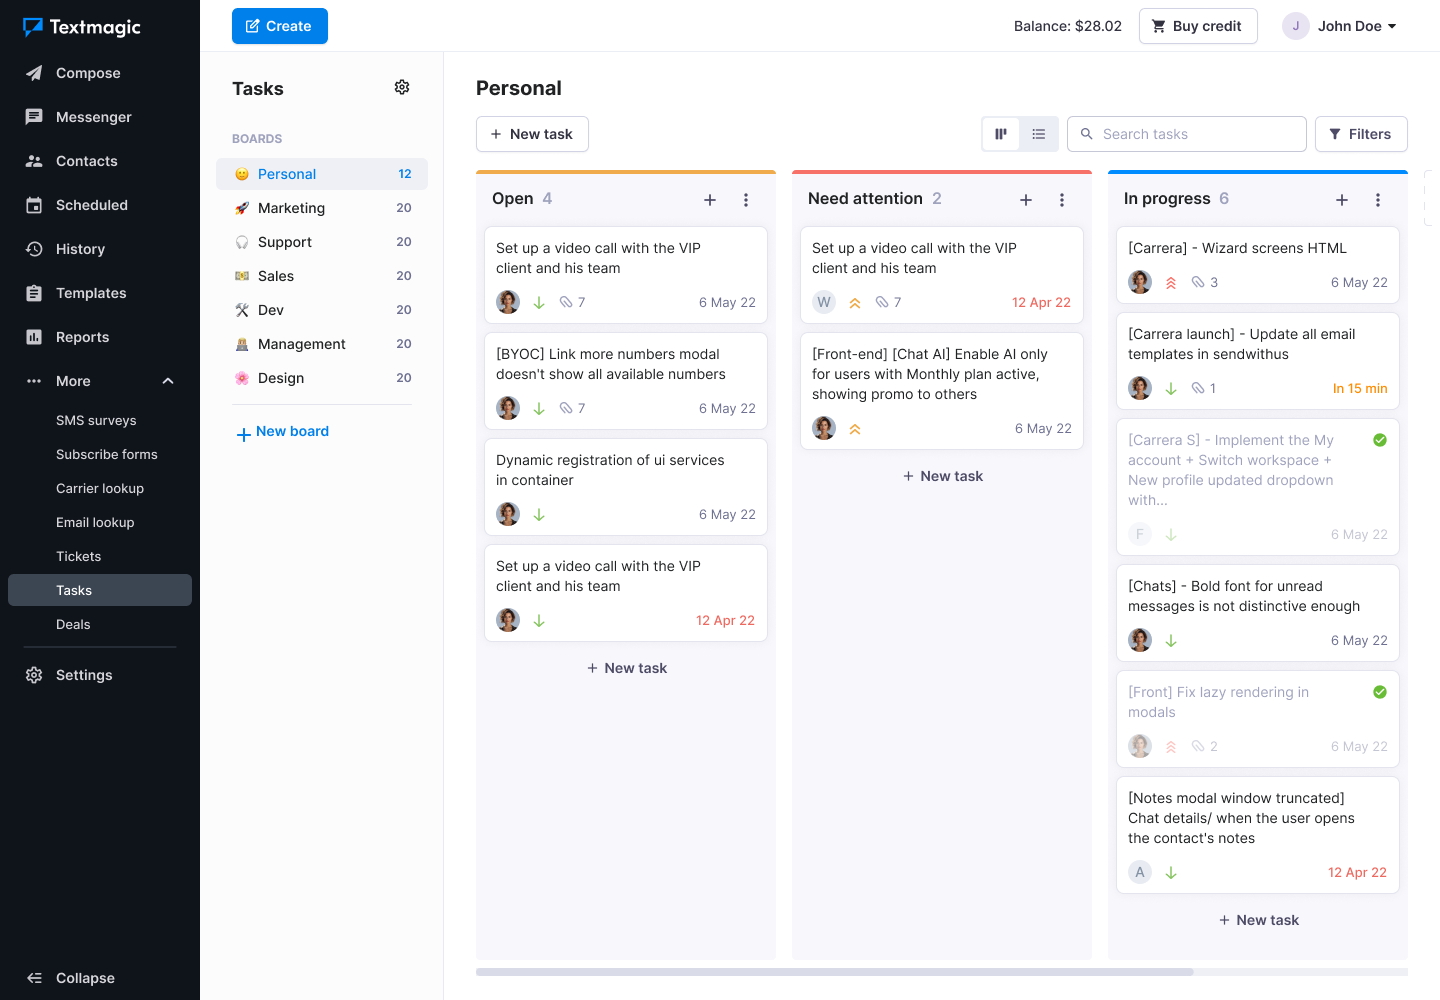Open John Doe account dropdown
Screen dimensions: 1440x1000
point(1340,26)
